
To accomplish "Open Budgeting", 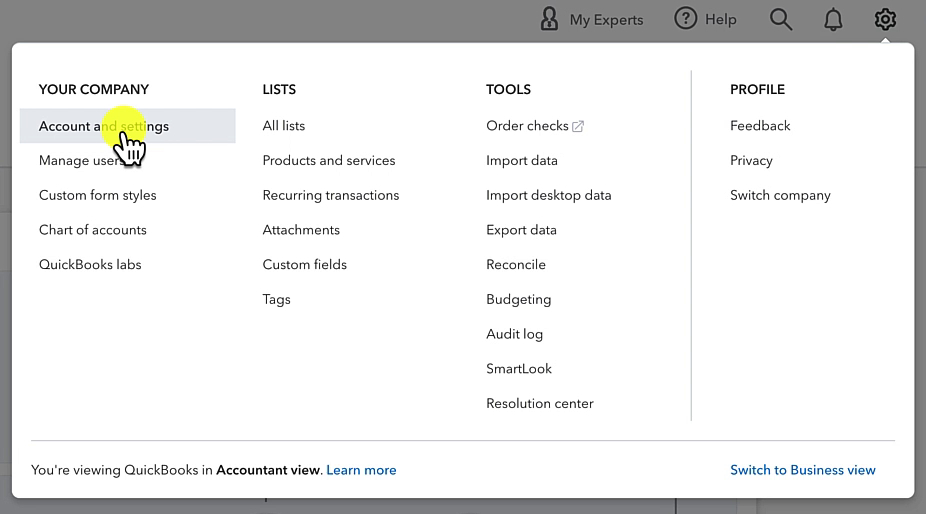I will [519, 300].
